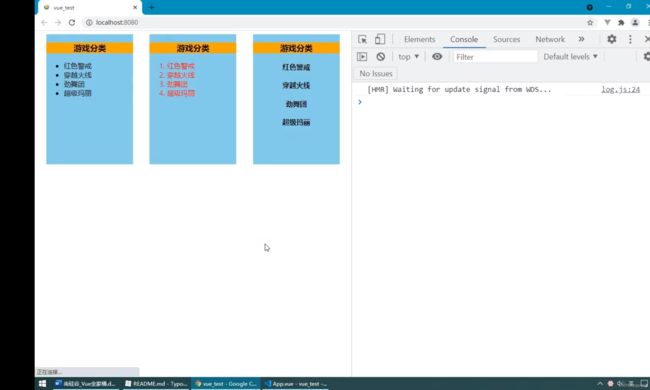This screenshot has width=650, height=390.
Task: Go back with the browser back arrow
Action: [x=44, y=22]
